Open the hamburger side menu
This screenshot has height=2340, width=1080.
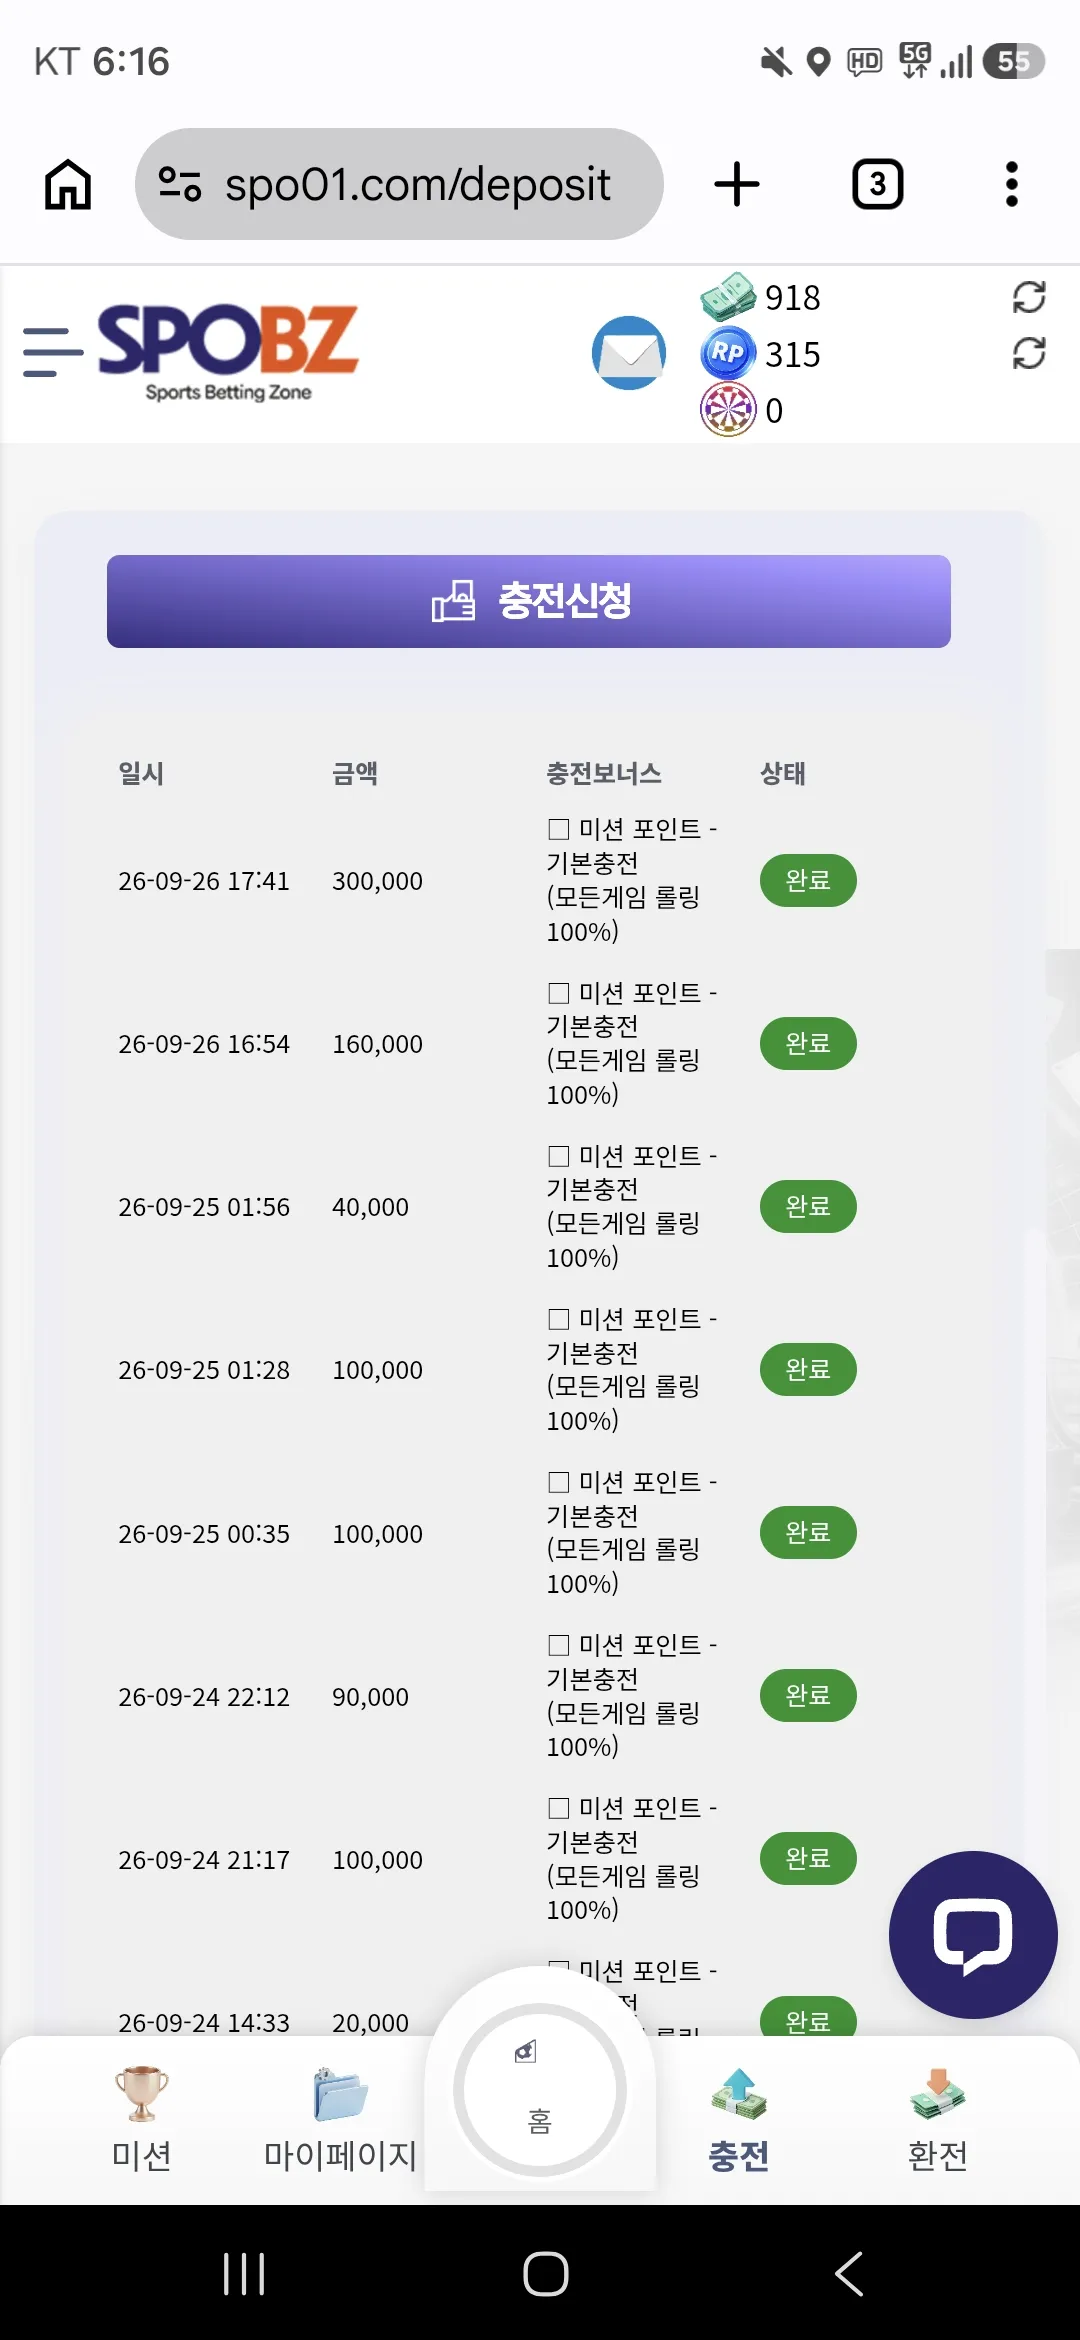click(x=52, y=352)
